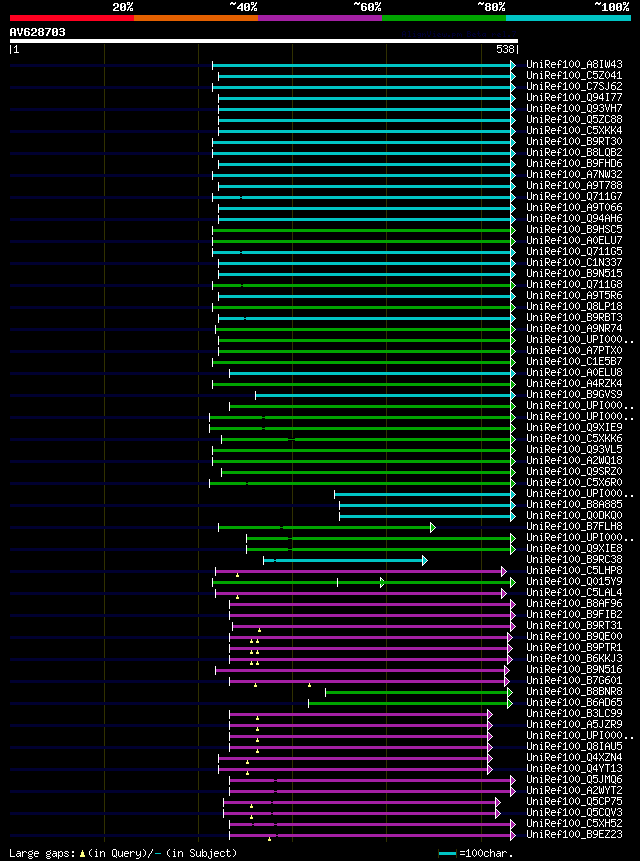Select the UniRef100_Q015Y9 label
This screenshot has height=861, width=640.
point(574,582)
